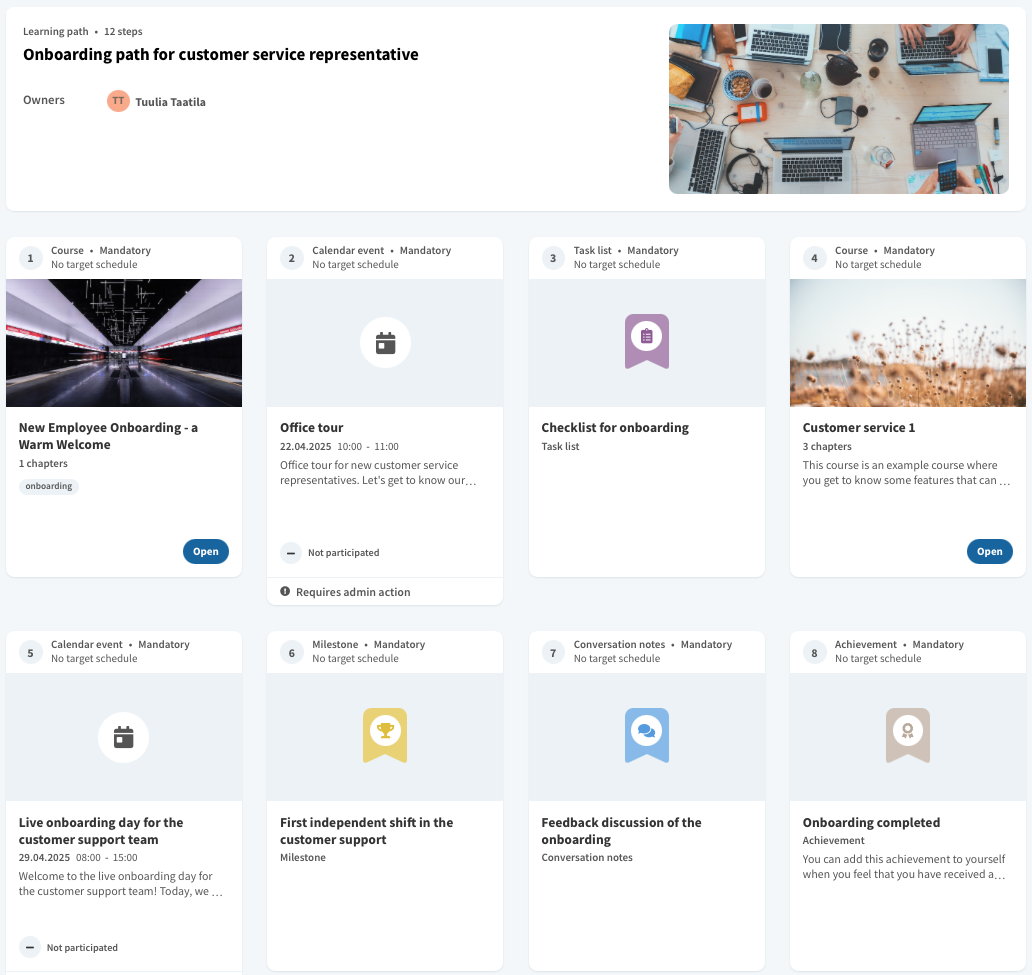Click the calendar icon on Office tour card
The width and height of the screenshot is (1032, 975).
[385, 343]
